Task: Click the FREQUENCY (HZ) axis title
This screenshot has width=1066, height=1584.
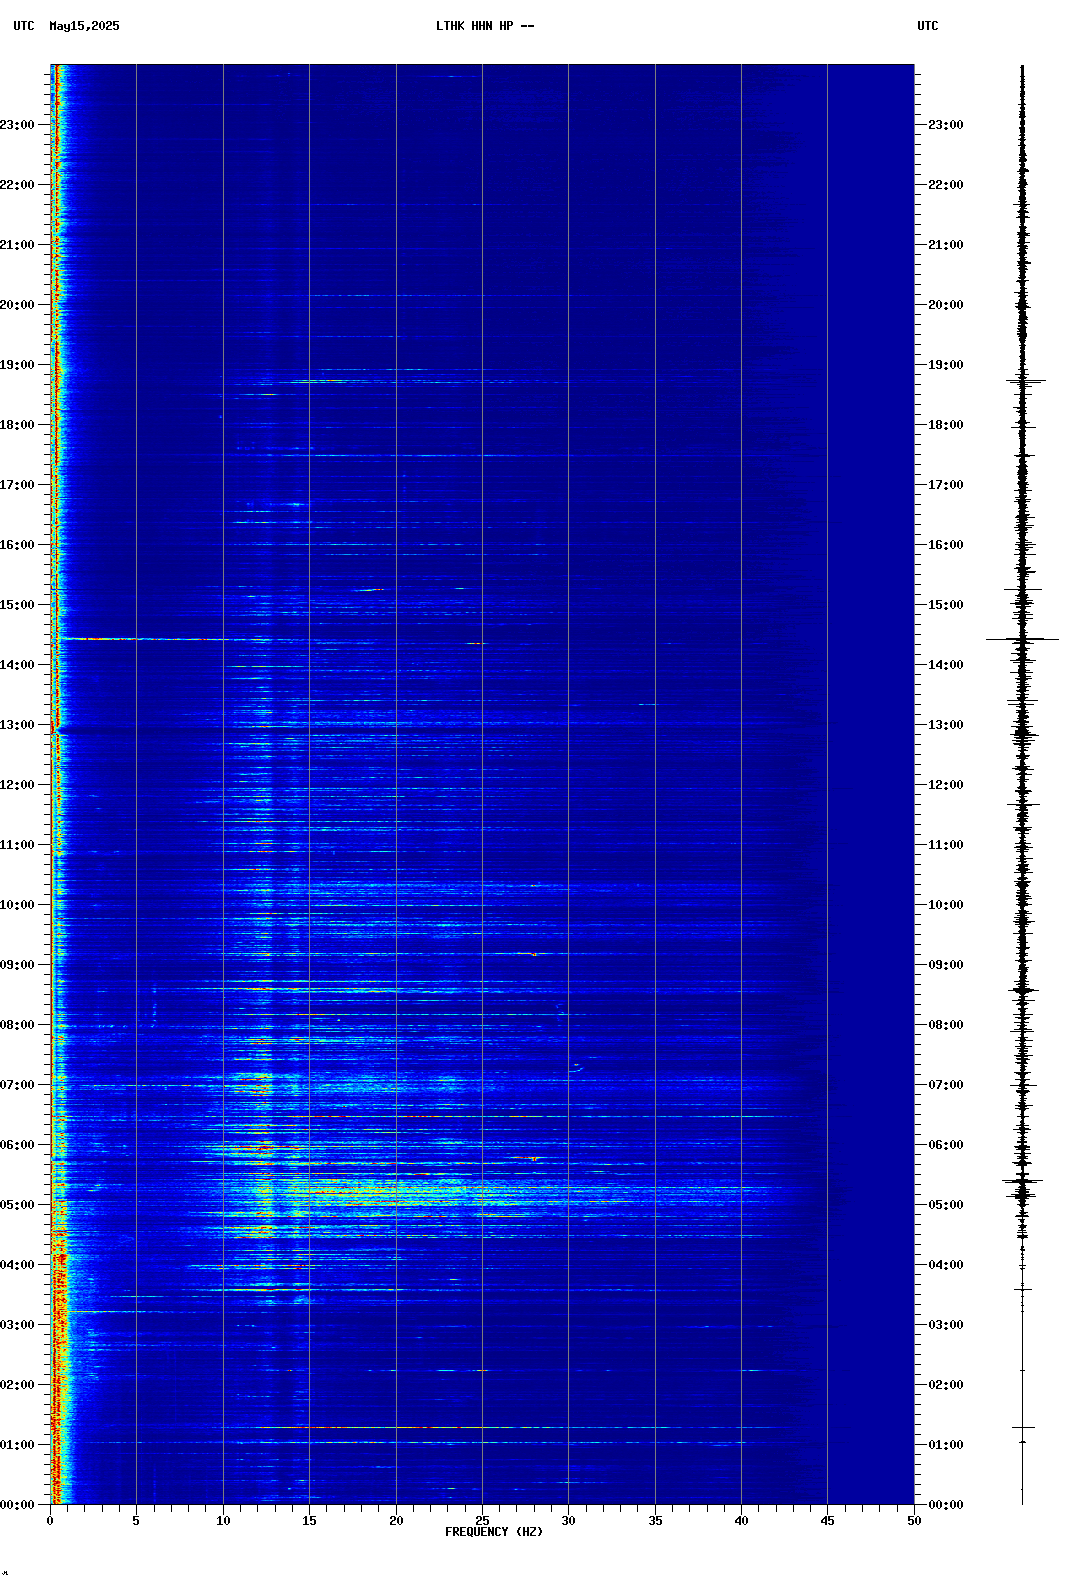Action: 494,1532
